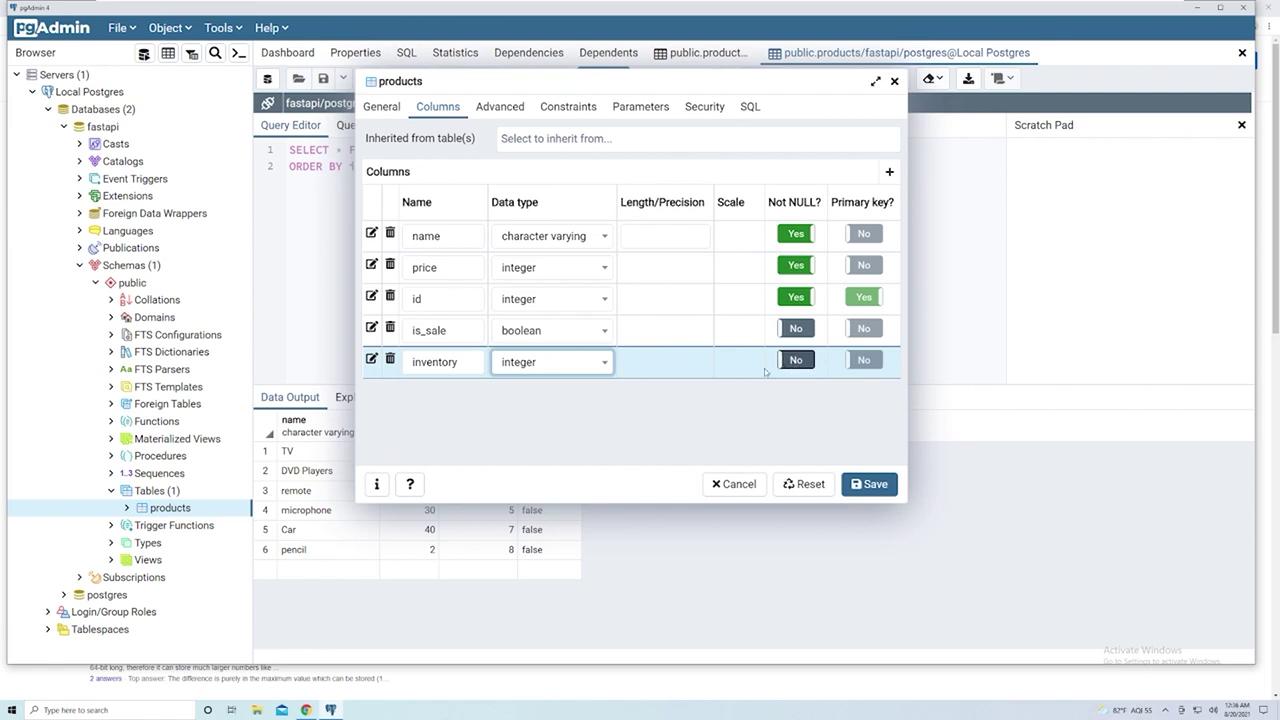Open the File menu

tap(122, 28)
